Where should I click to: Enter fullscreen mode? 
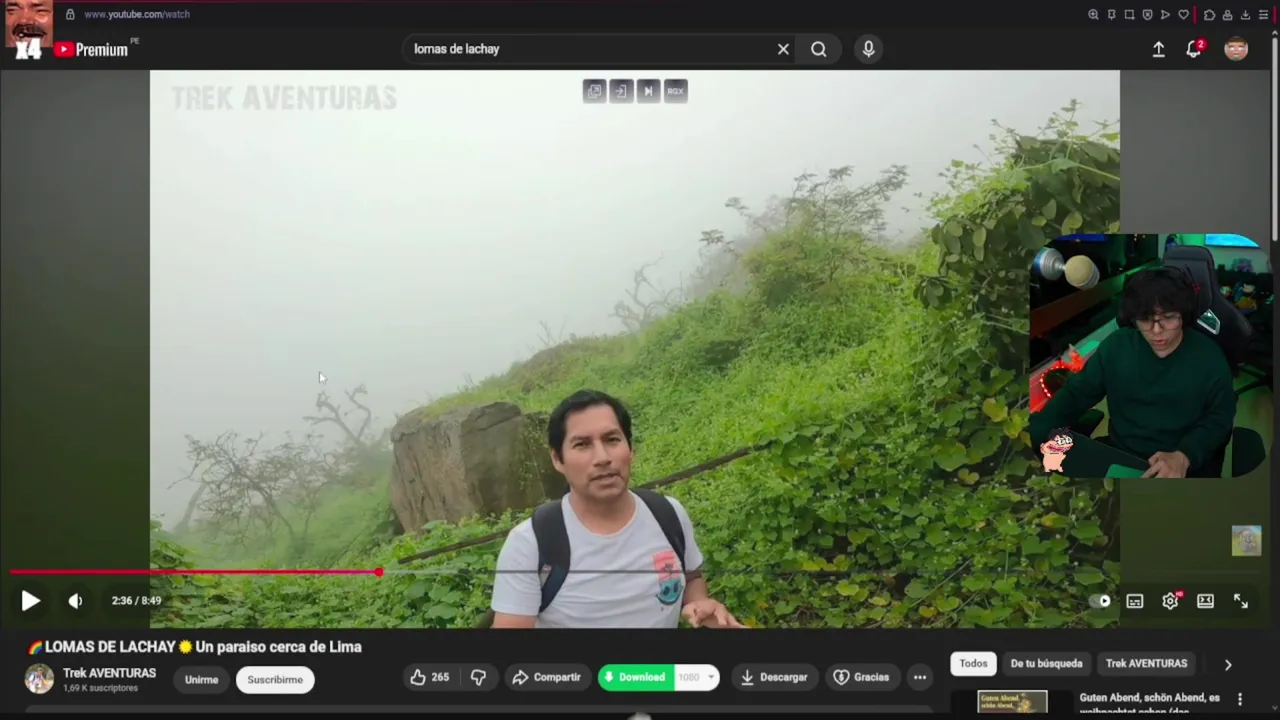(1241, 601)
